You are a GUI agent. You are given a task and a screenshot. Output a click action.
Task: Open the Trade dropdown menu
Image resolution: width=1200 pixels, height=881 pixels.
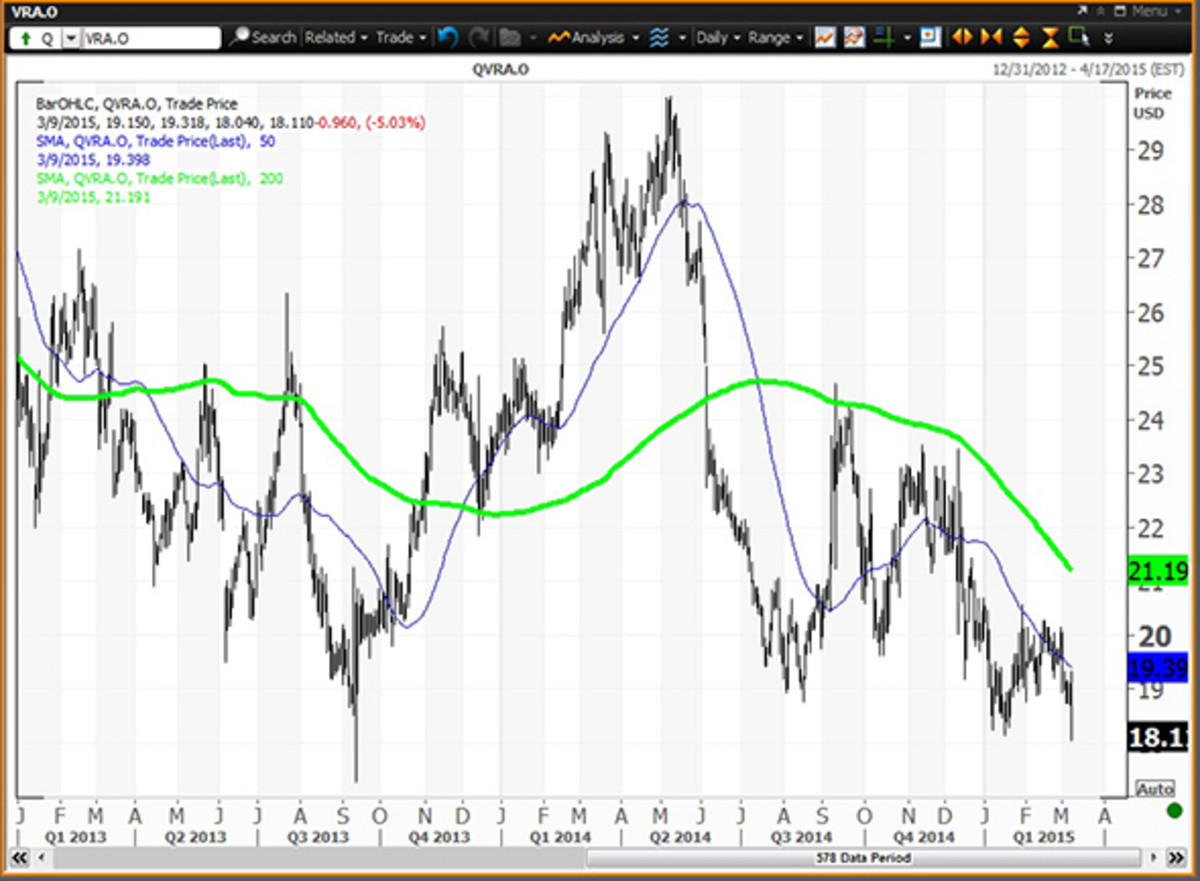[400, 37]
